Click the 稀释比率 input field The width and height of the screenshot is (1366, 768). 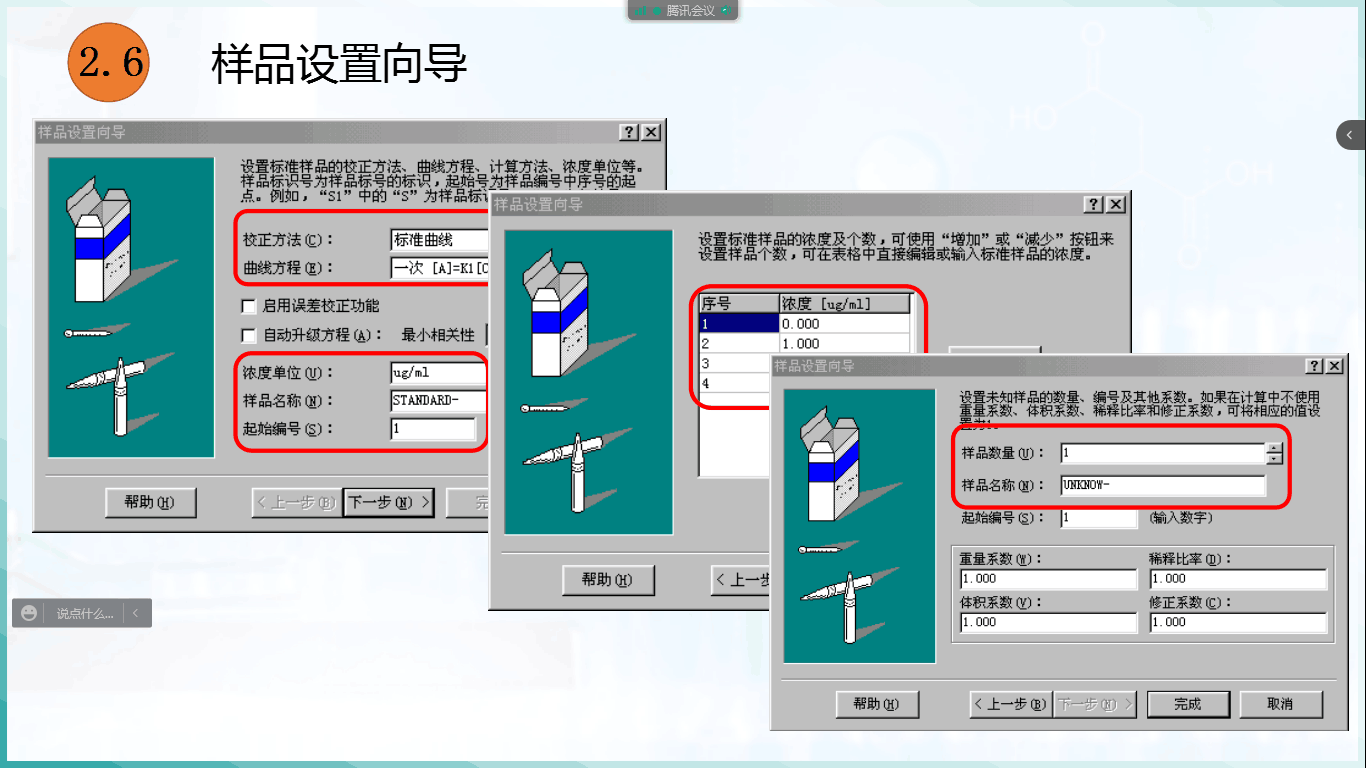pos(1238,579)
